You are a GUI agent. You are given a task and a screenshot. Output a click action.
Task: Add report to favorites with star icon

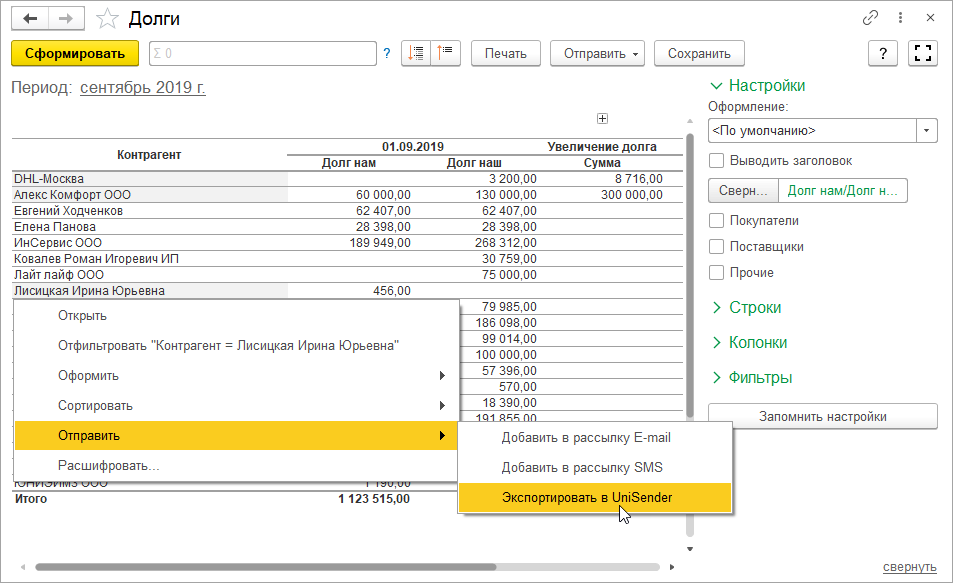pyautogui.click(x=105, y=19)
